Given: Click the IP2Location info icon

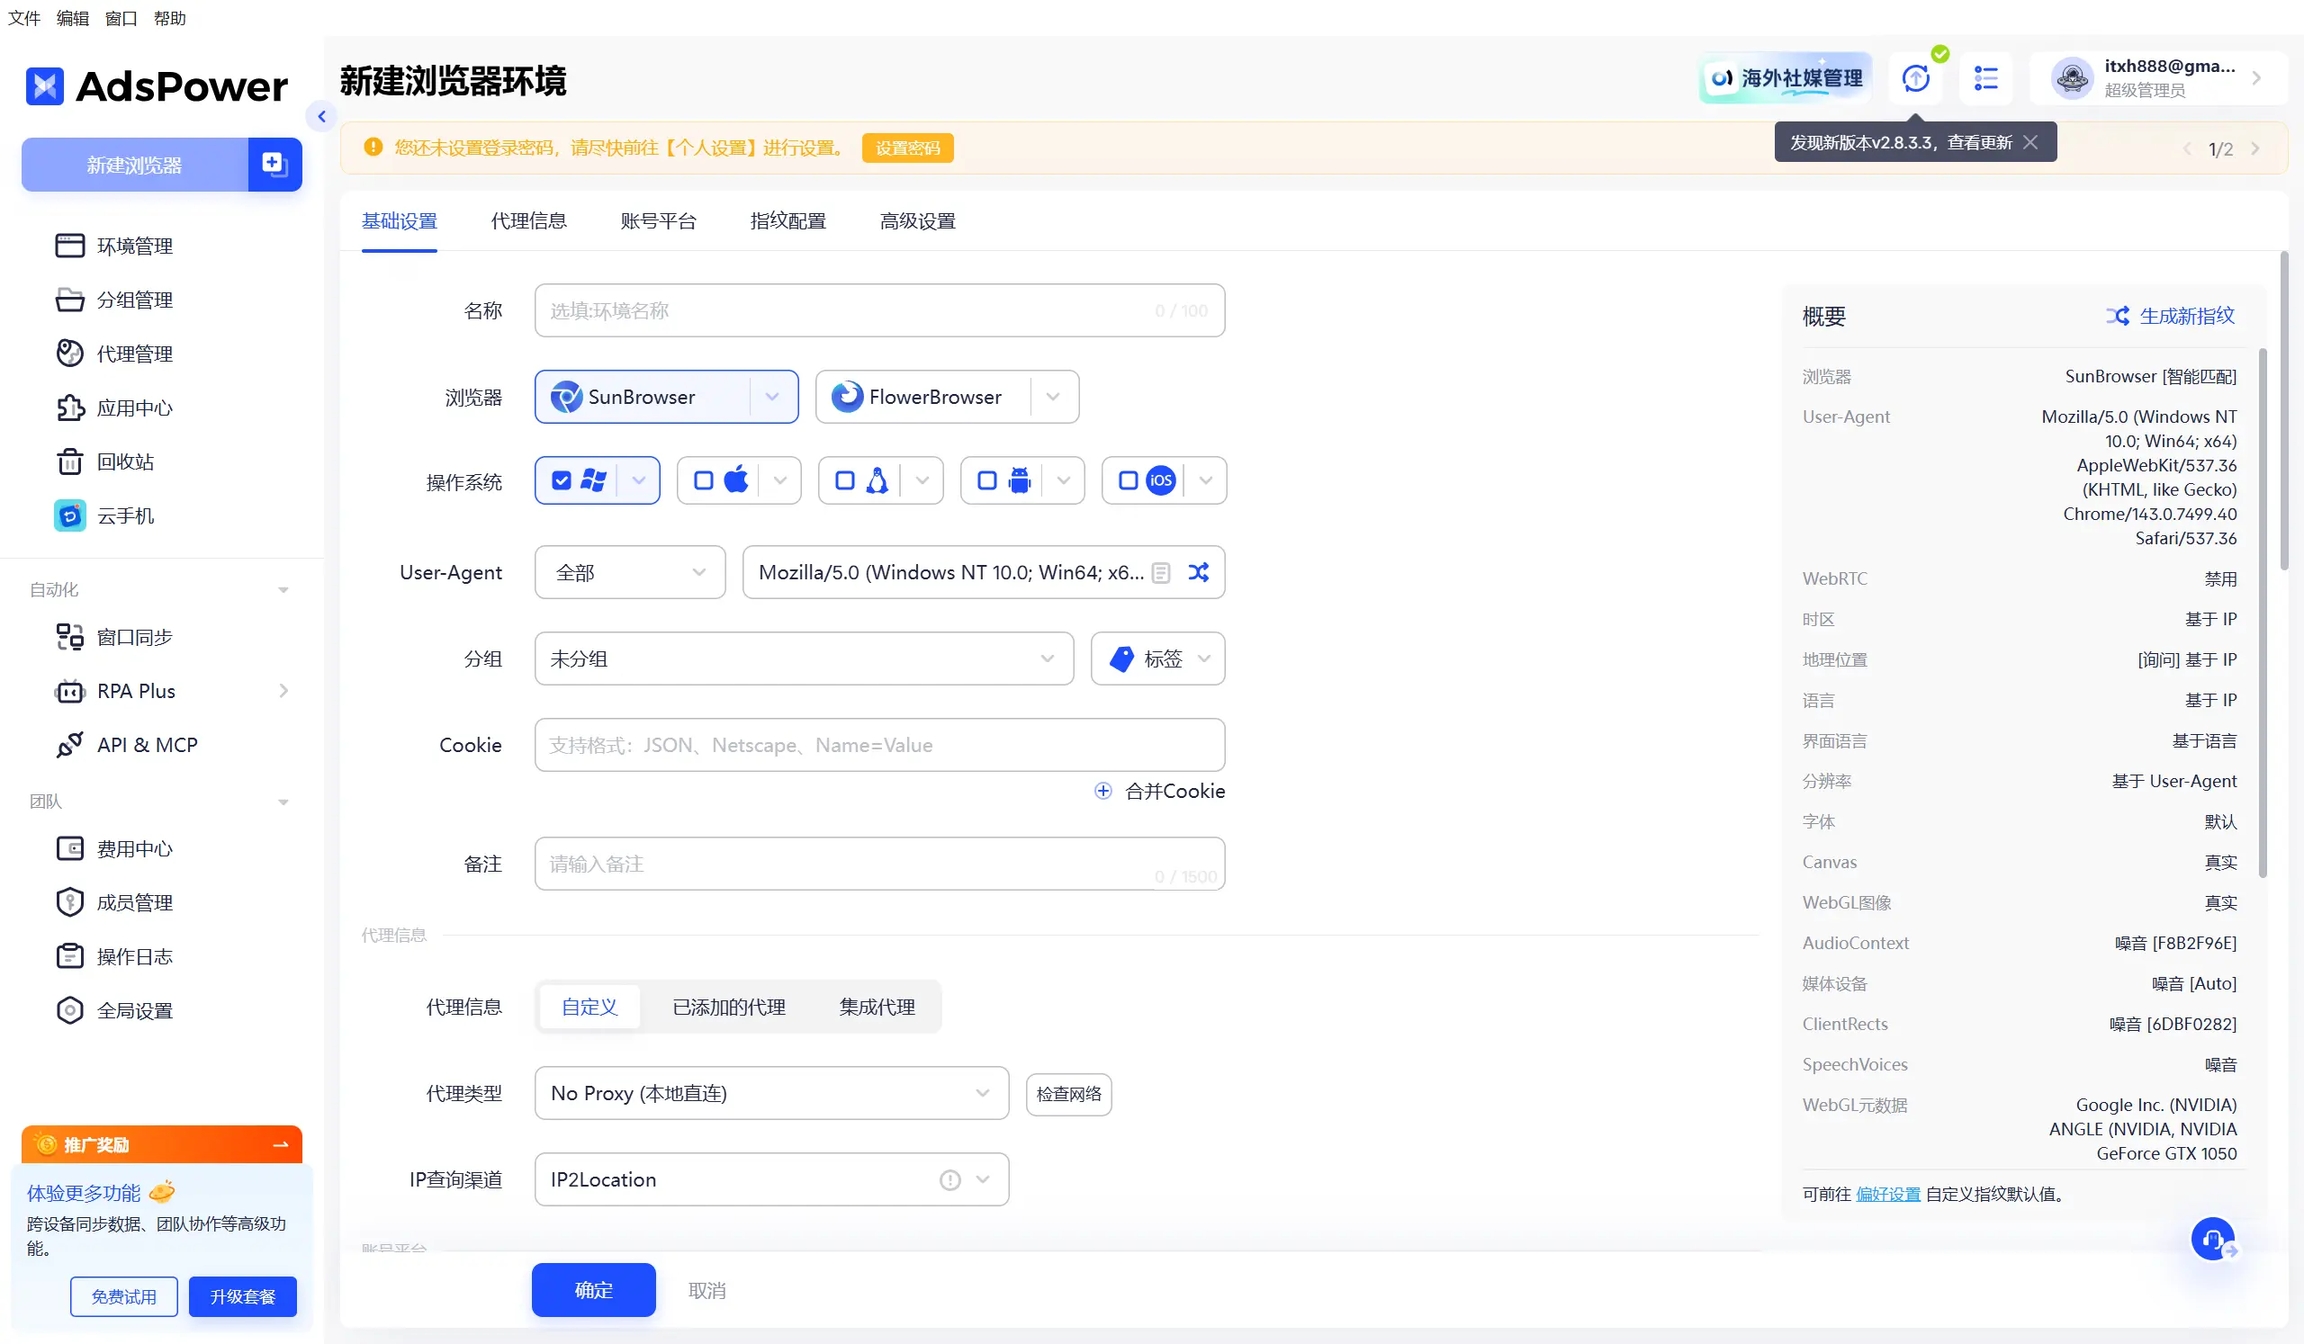Looking at the screenshot, I should [x=949, y=1180].
